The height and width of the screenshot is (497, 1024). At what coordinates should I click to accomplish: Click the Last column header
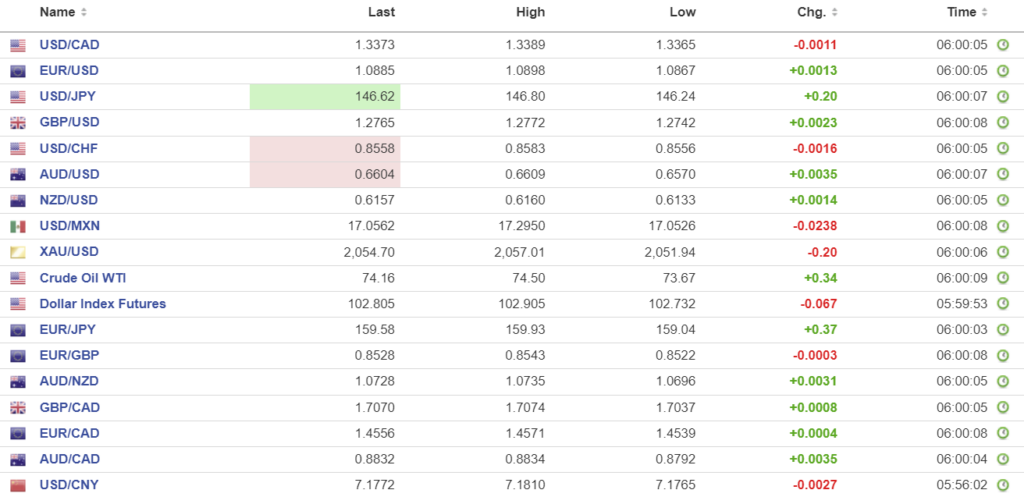(381, 13)
